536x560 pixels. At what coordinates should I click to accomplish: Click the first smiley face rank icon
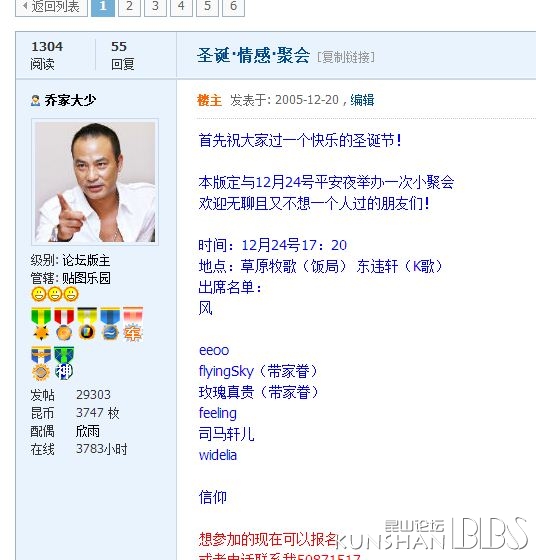click(x=39, y=294)
